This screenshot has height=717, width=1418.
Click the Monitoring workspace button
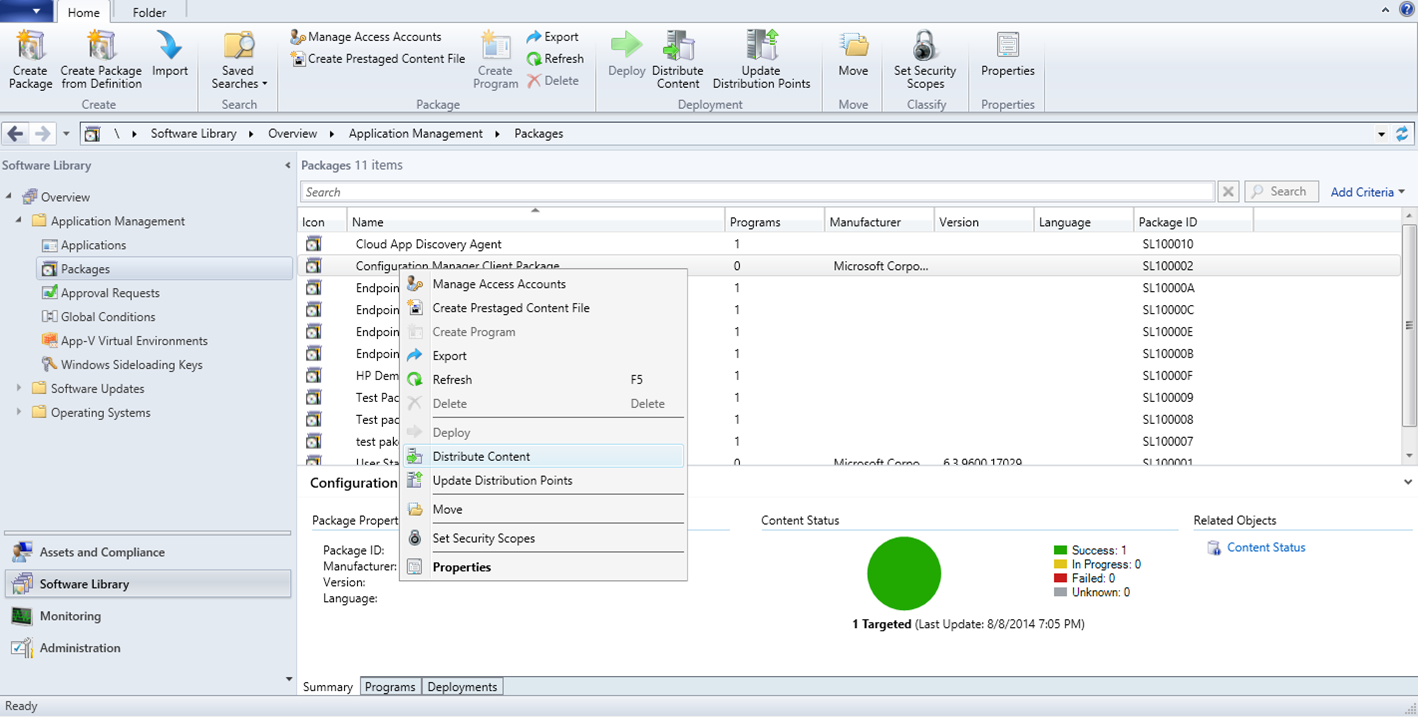click(x=70, y=616)
